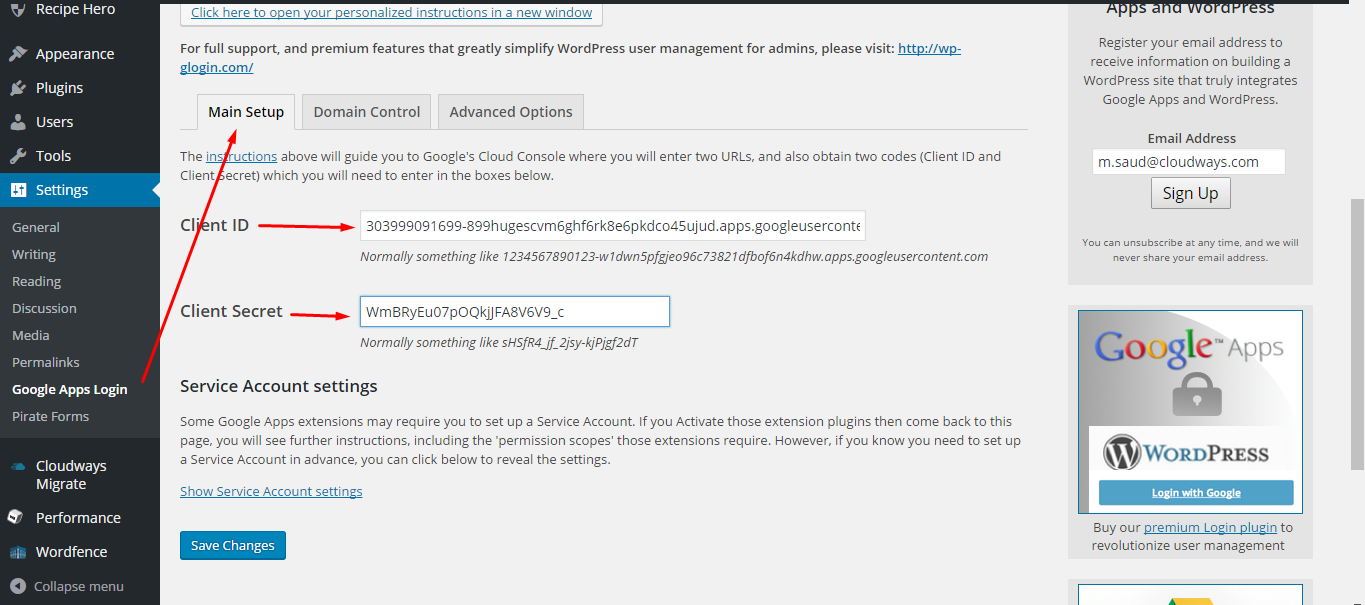Switch to the Domain Control tab
This screenshot has width=1365, height=605.
367,112
